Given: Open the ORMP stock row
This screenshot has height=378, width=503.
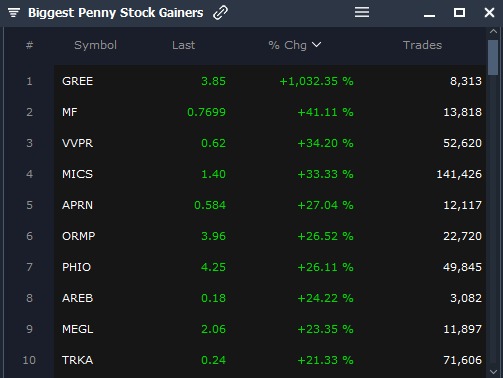Looking at the screenshot, I should click(270, 236).
